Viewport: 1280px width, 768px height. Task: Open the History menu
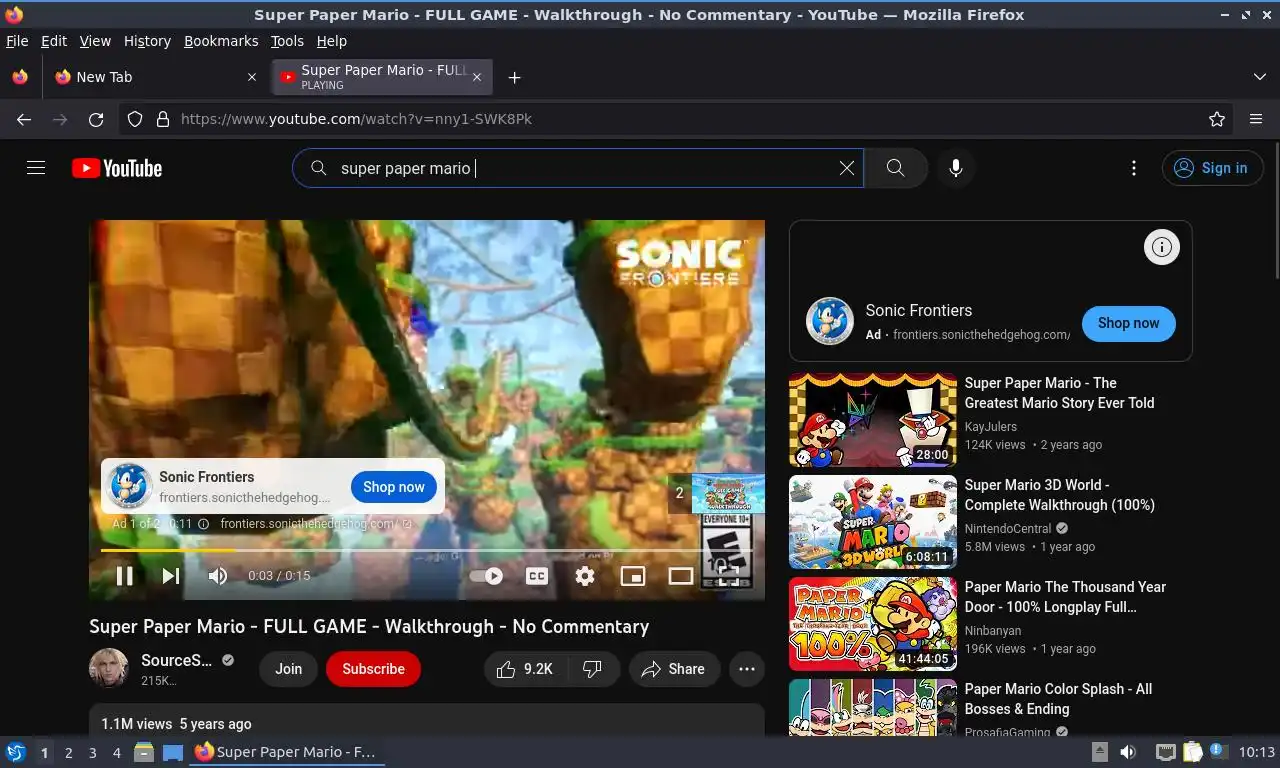147,41
